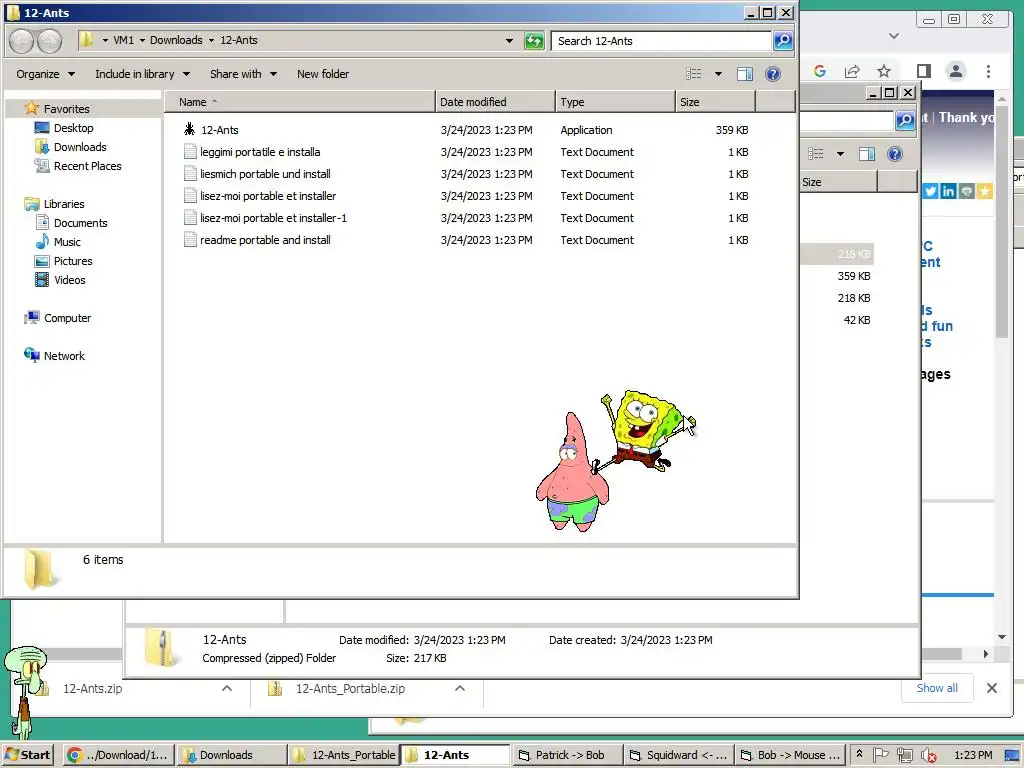The height and width of the screenshot is (768, 1024).
Task: Select readme portable and install file
Action: 265,240
